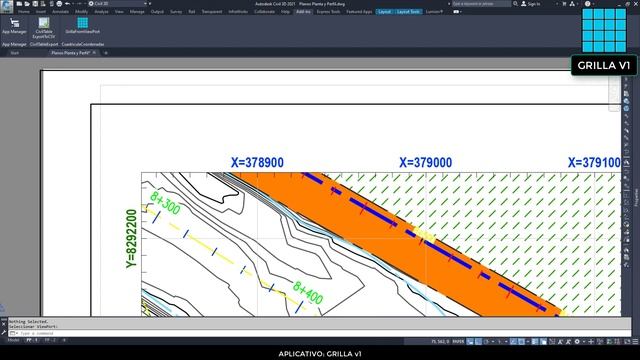
Task: Click the plus button for new drawing tab
Action: (x=106, y=53)
